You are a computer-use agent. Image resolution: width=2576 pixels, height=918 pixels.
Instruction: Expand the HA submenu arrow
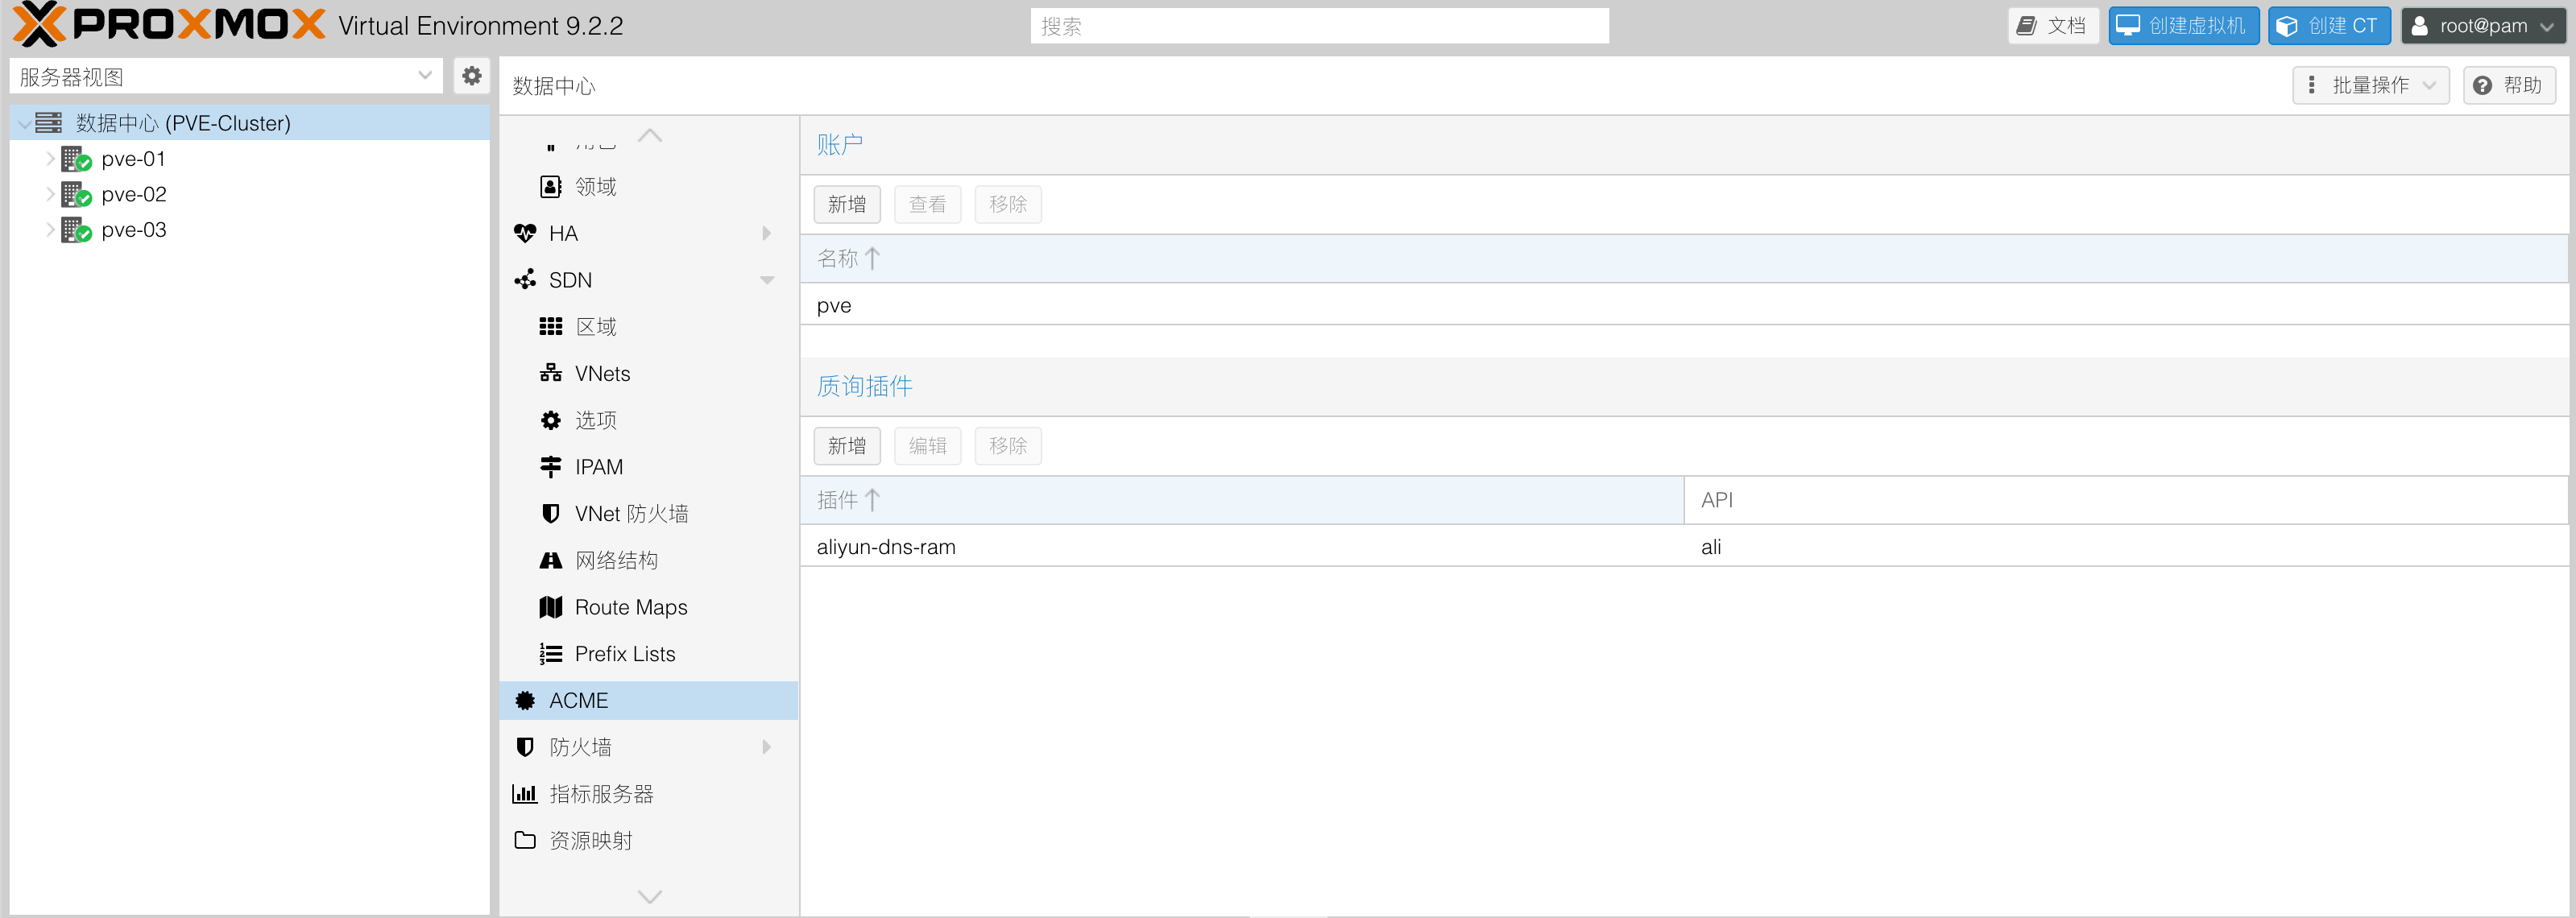pos(767,234)
